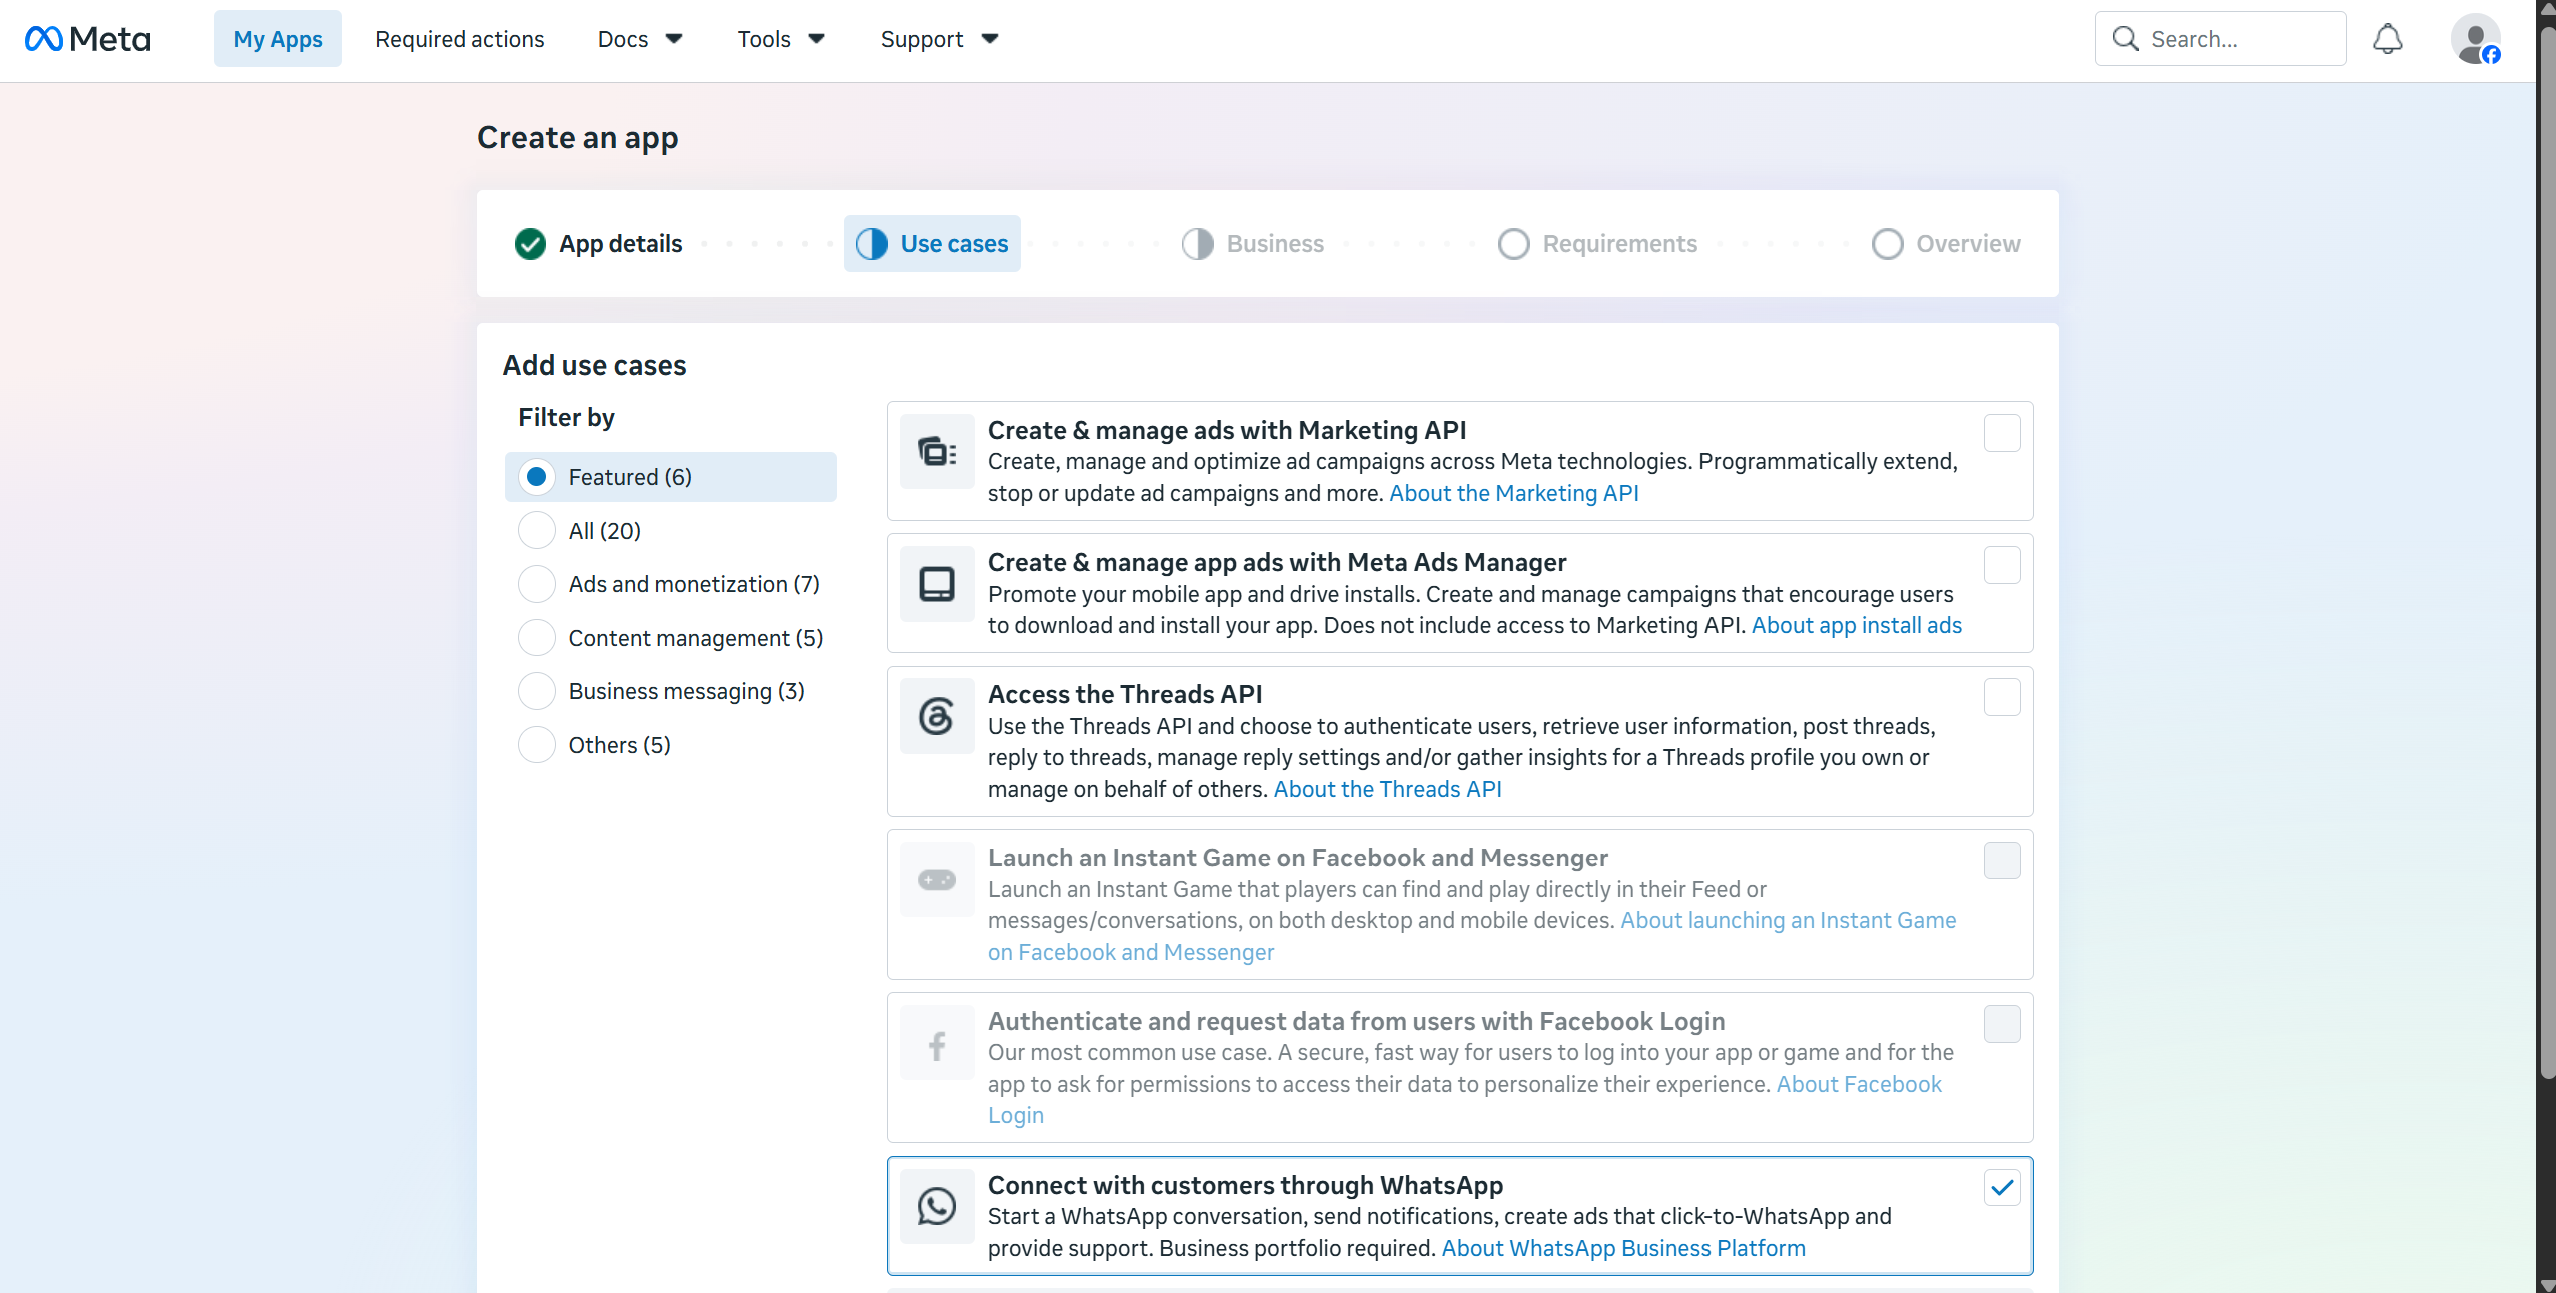Click the App details green checkmark icon
Screen dimensions: 2556x1293
tap(530, 244)
